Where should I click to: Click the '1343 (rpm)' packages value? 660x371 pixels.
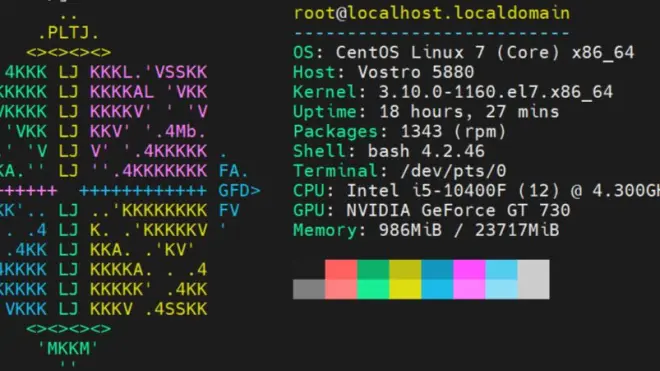pos(453,132)
